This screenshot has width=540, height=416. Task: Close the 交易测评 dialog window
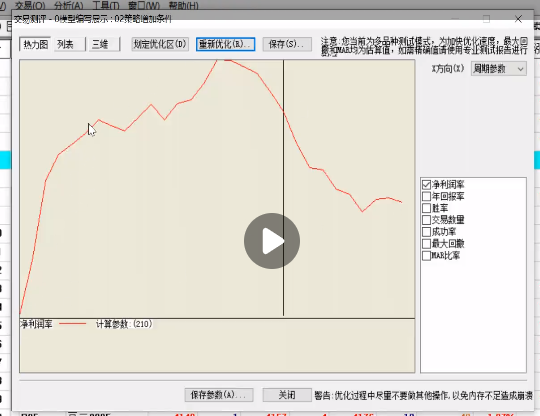[x=518, y=19]
